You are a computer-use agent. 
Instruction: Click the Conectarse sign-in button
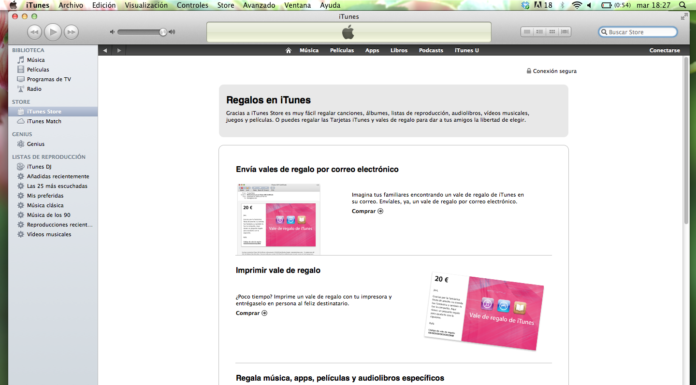[664, 51]
